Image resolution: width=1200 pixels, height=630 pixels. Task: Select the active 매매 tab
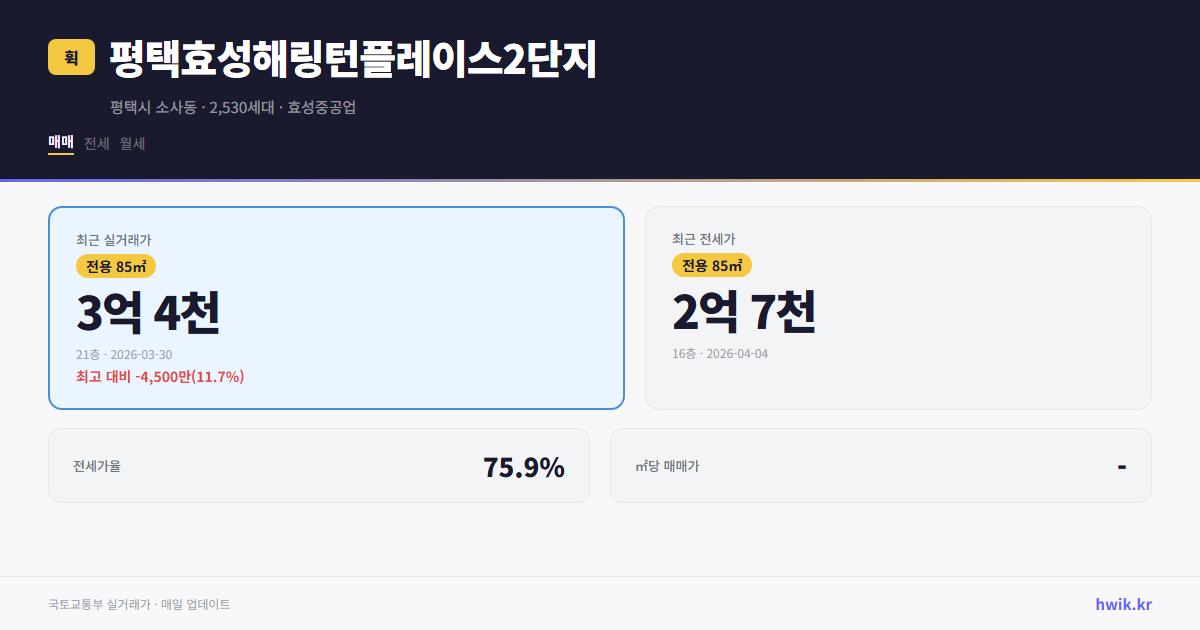(59, 143)
